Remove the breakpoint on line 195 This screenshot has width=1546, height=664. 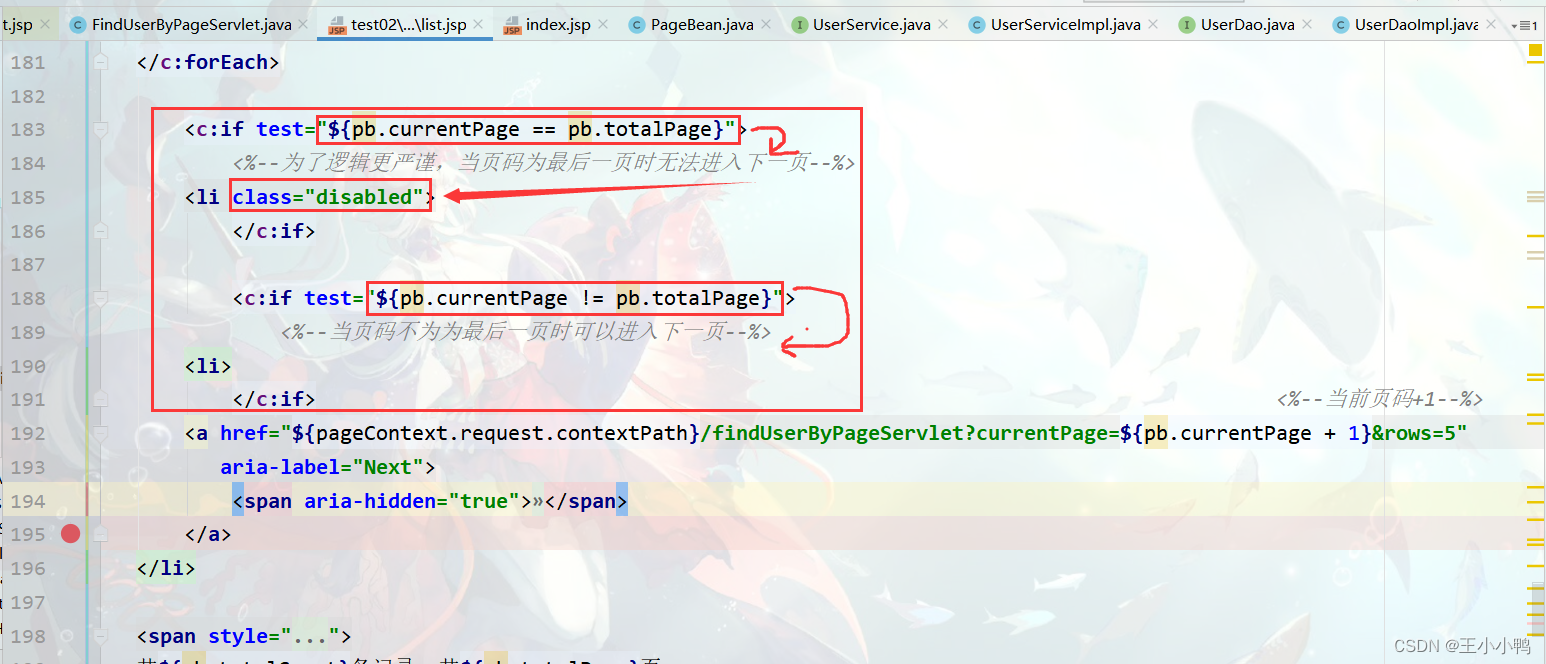point(70,534)
